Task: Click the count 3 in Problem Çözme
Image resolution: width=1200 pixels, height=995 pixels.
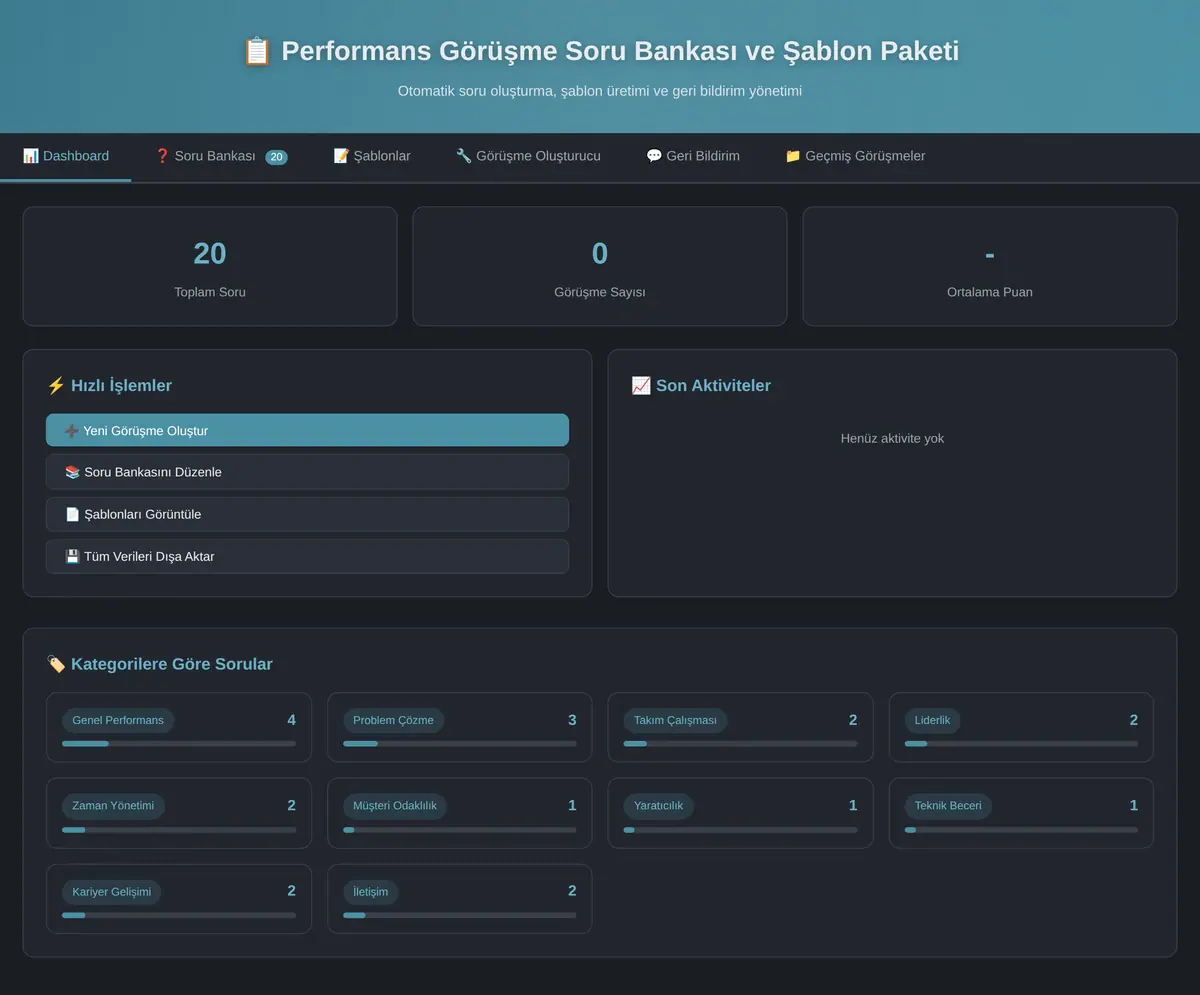Action: click(572, 720)
